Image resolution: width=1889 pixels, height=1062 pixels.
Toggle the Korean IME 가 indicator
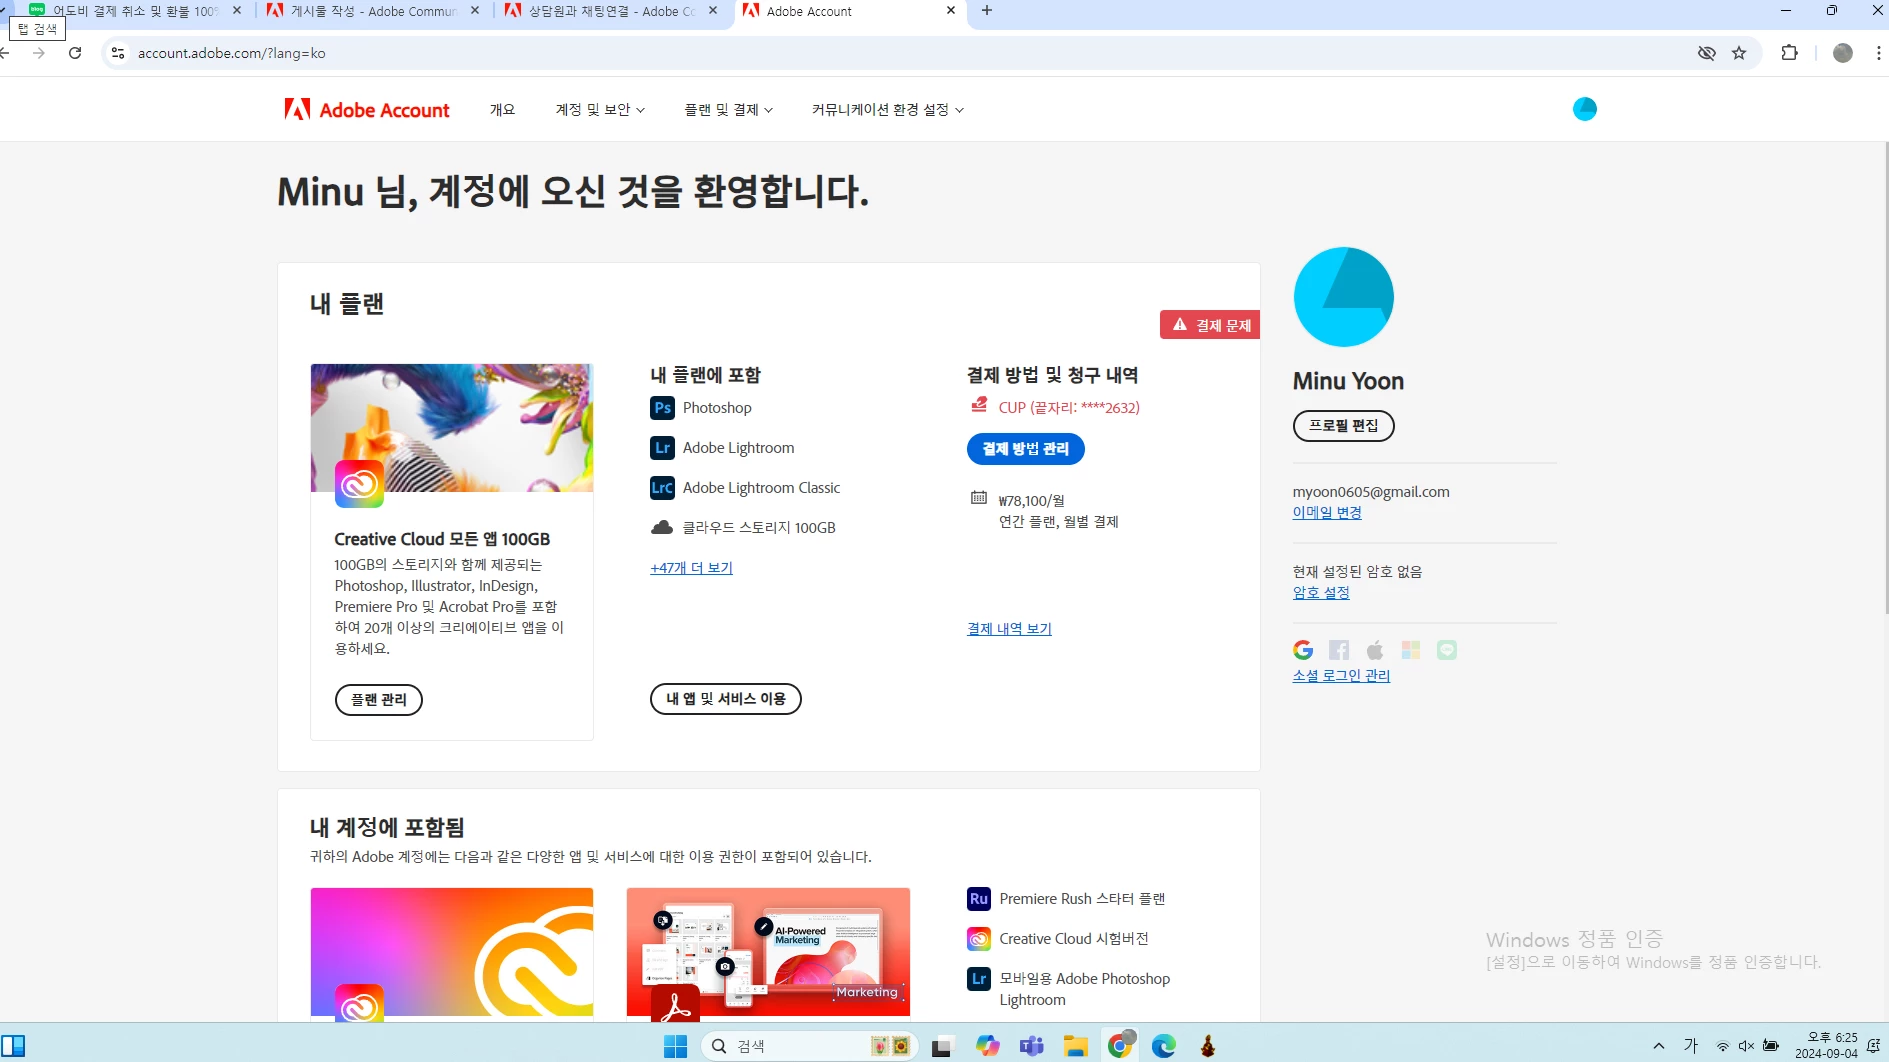tap(1691, 1046)
